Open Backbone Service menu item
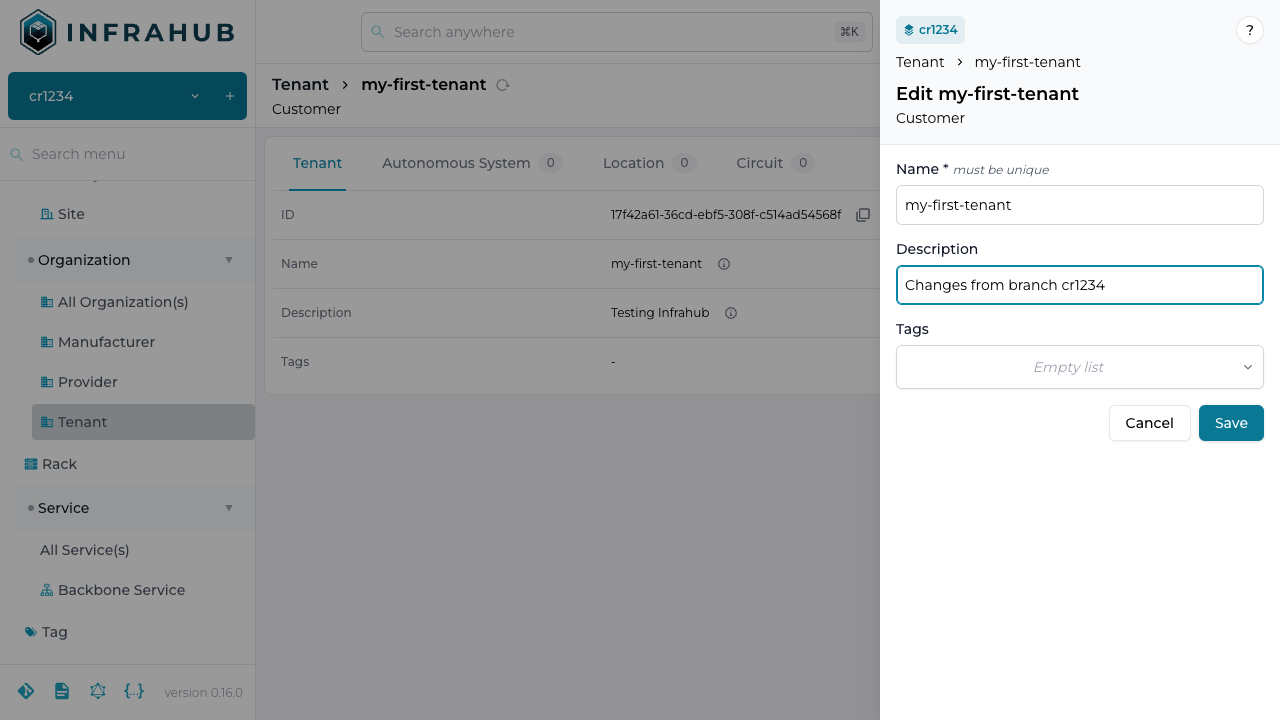Screen dimensions: 1280x720 pos(121,590)
